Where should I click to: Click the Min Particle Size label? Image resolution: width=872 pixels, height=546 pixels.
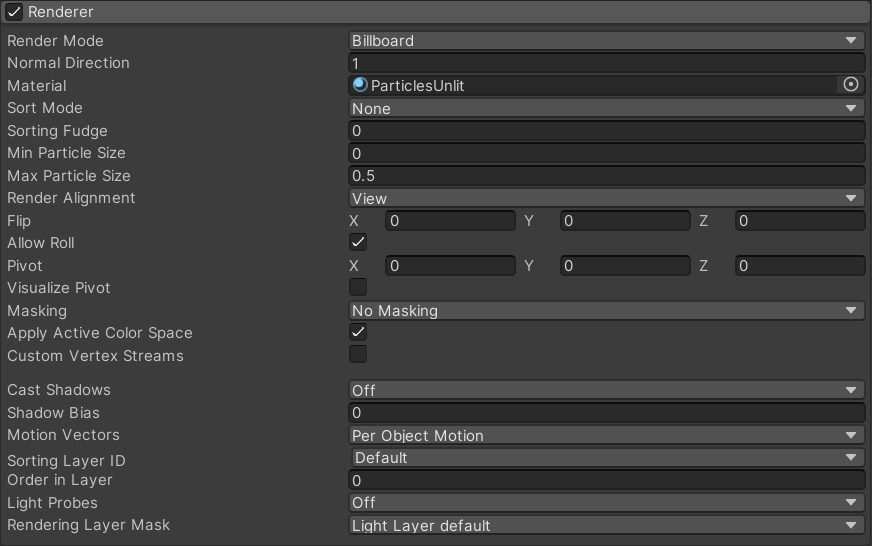coord(66,153)
